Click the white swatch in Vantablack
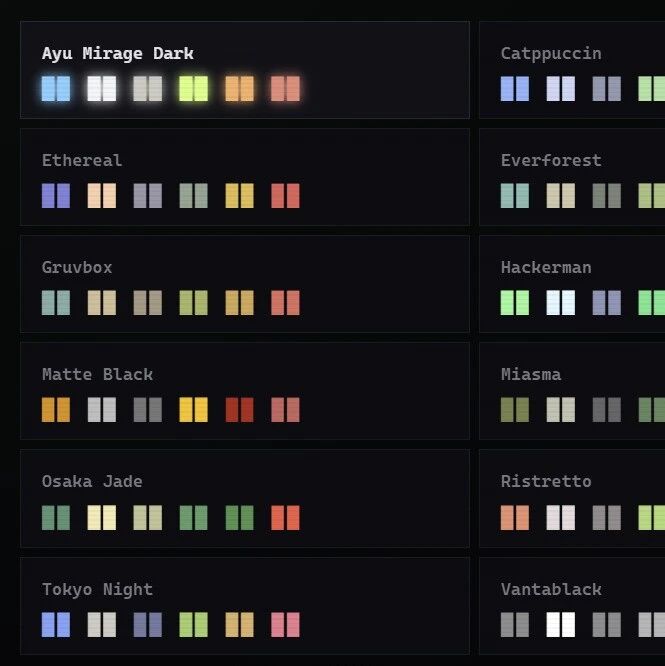Screen dimensions: 665x666 click(x=561, y=625)
